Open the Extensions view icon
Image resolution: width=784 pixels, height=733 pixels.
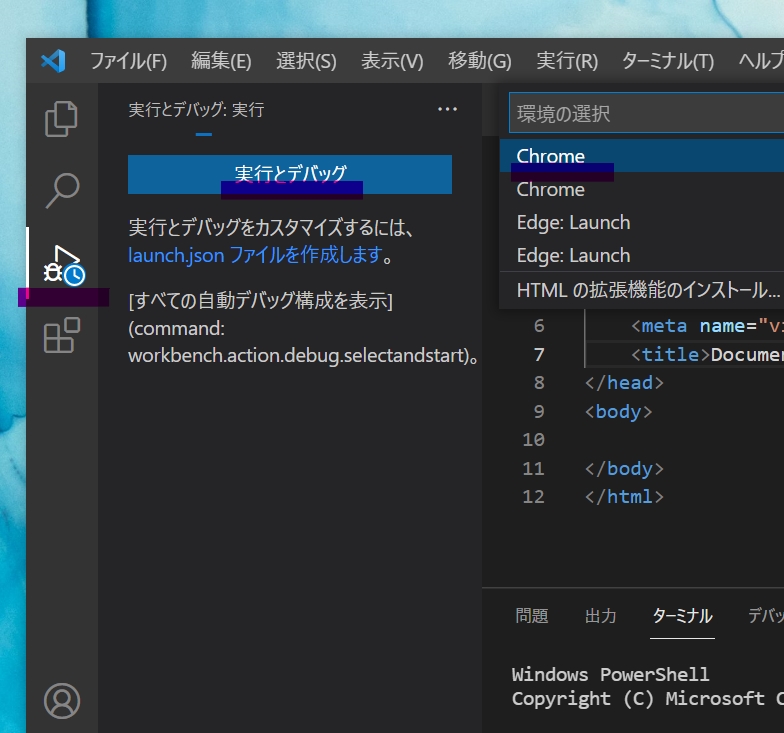click(x=62, y=336)
